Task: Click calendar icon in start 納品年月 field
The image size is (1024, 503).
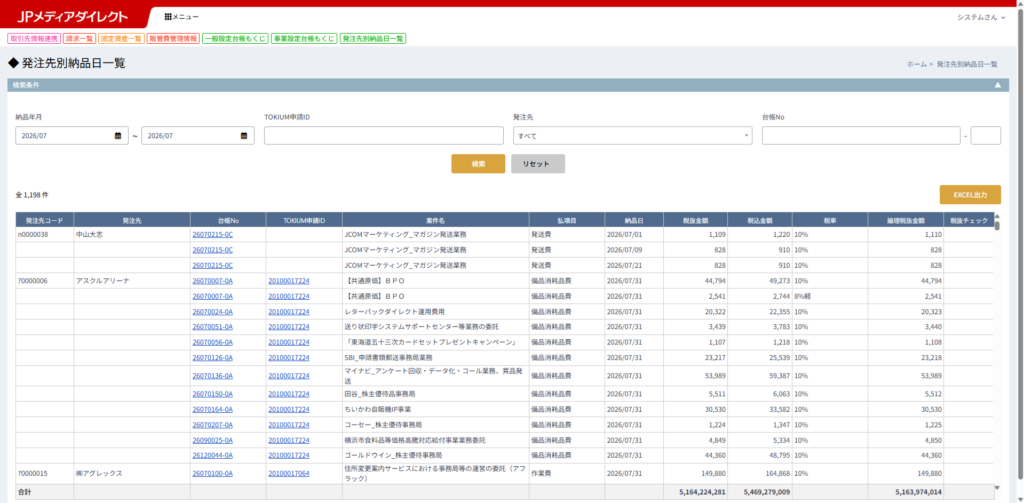Action: pyautogui.click(x=118, y=136)
